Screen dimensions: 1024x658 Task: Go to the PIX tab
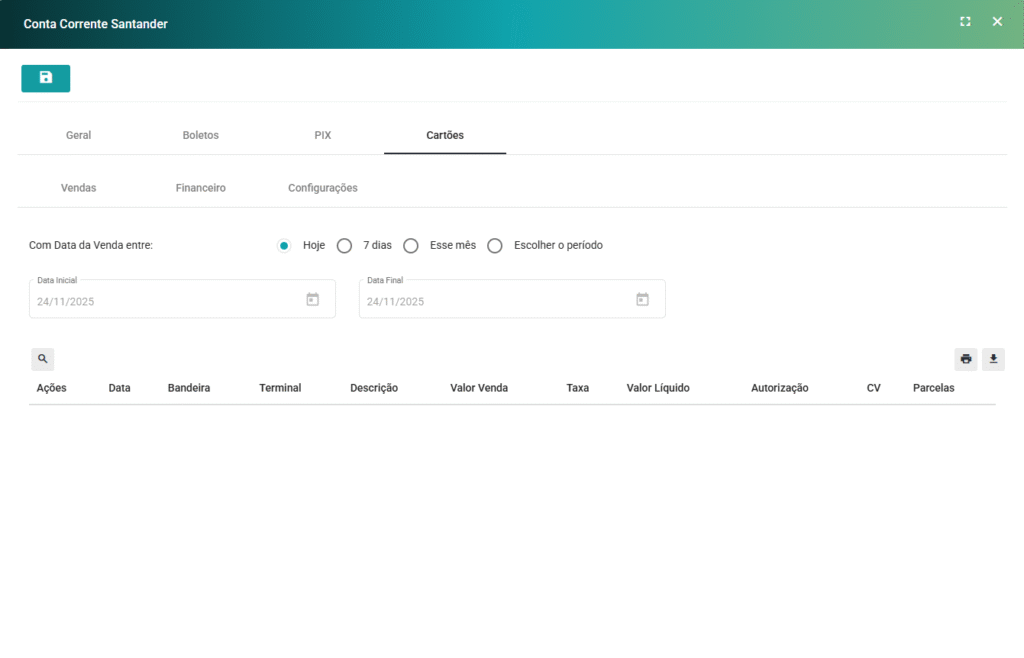[322, 135]
